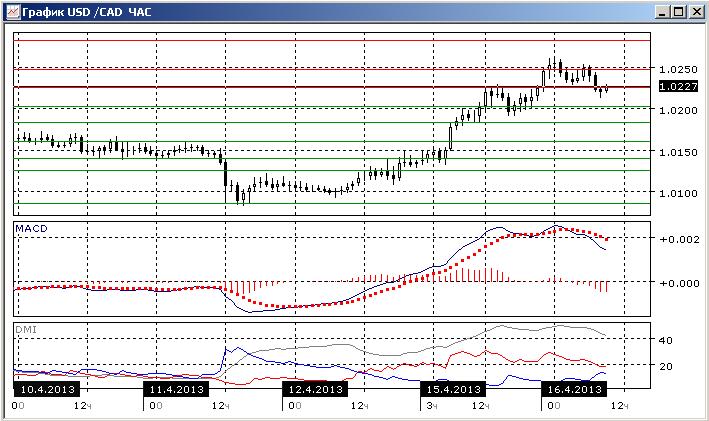Click the +0.000 MACD scale value

coord(679,283)
